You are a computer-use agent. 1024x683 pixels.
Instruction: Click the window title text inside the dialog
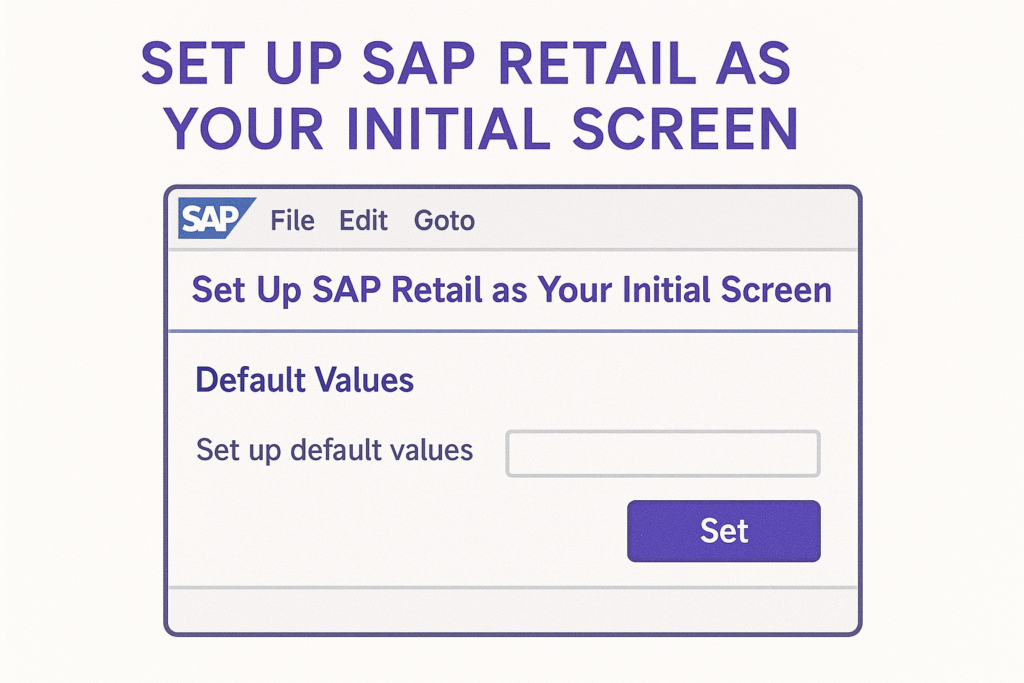pyautogui.click(x=511, y=290)
